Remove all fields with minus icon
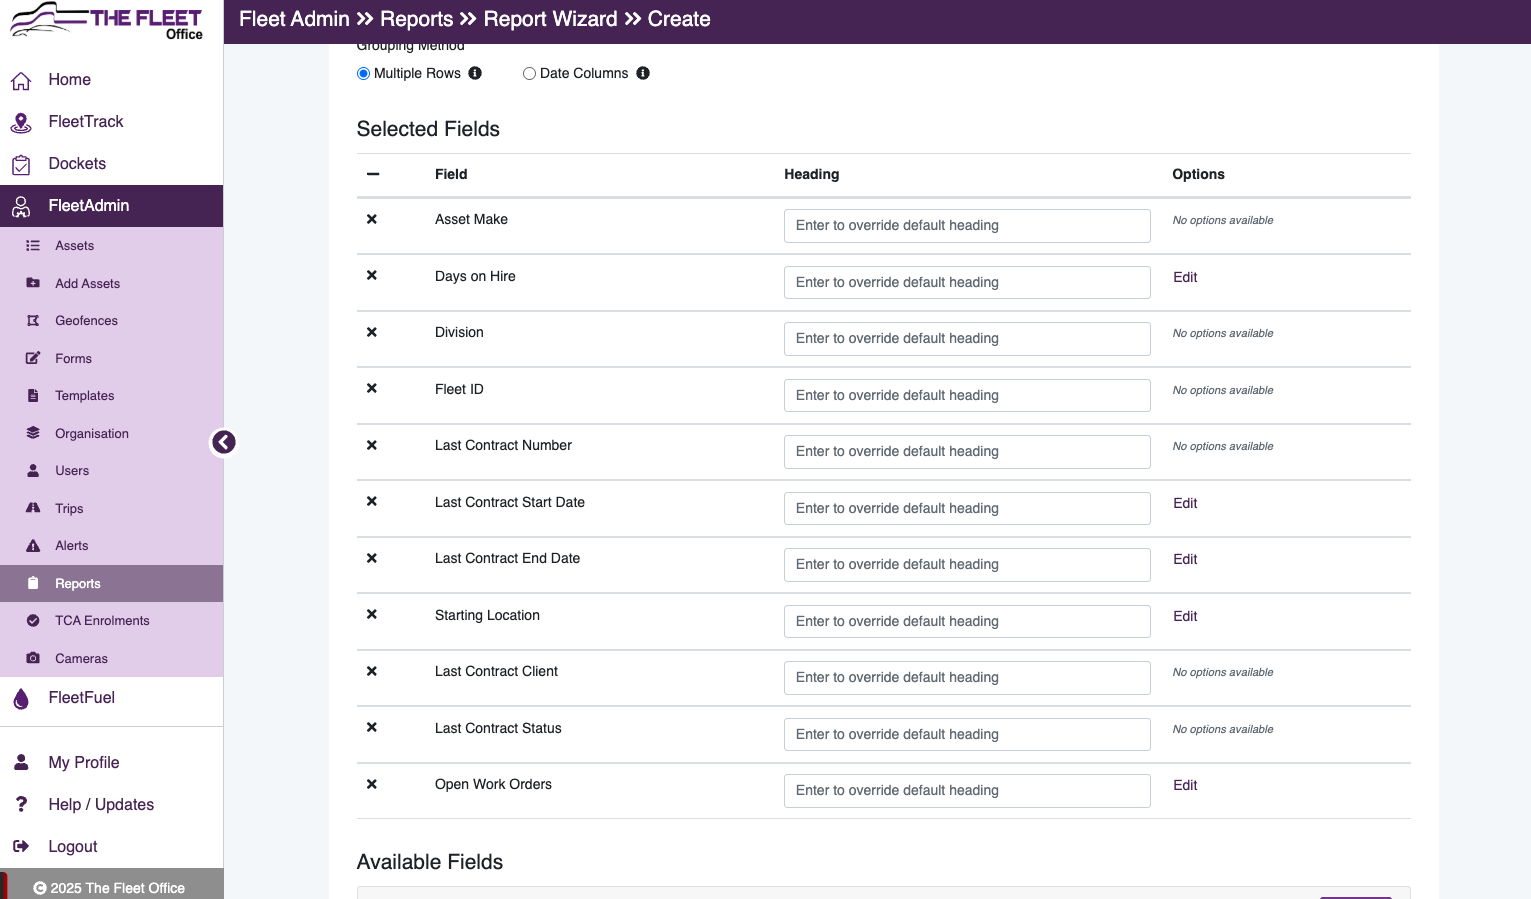The width and height of the screenshot is (1531, 899). point(373,174)
